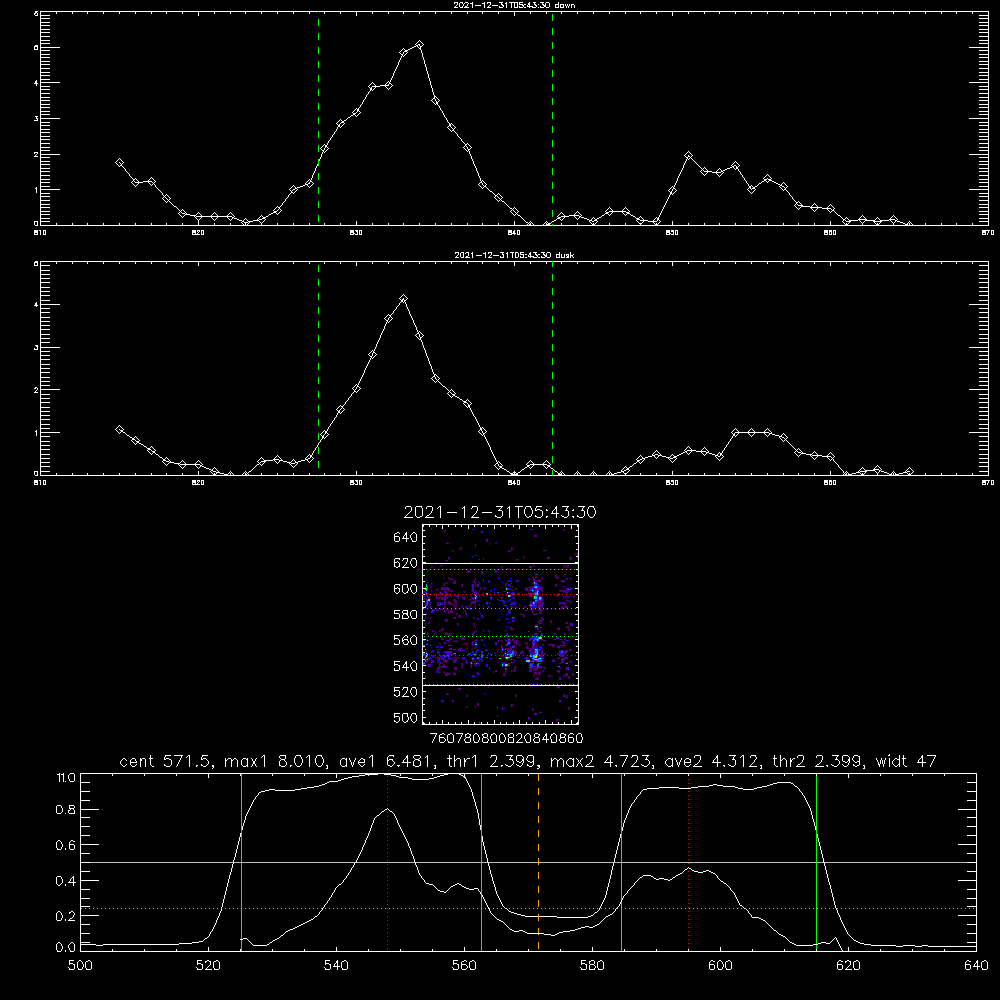Click the leftmost green solid line in bottom plot

[241, 862]
